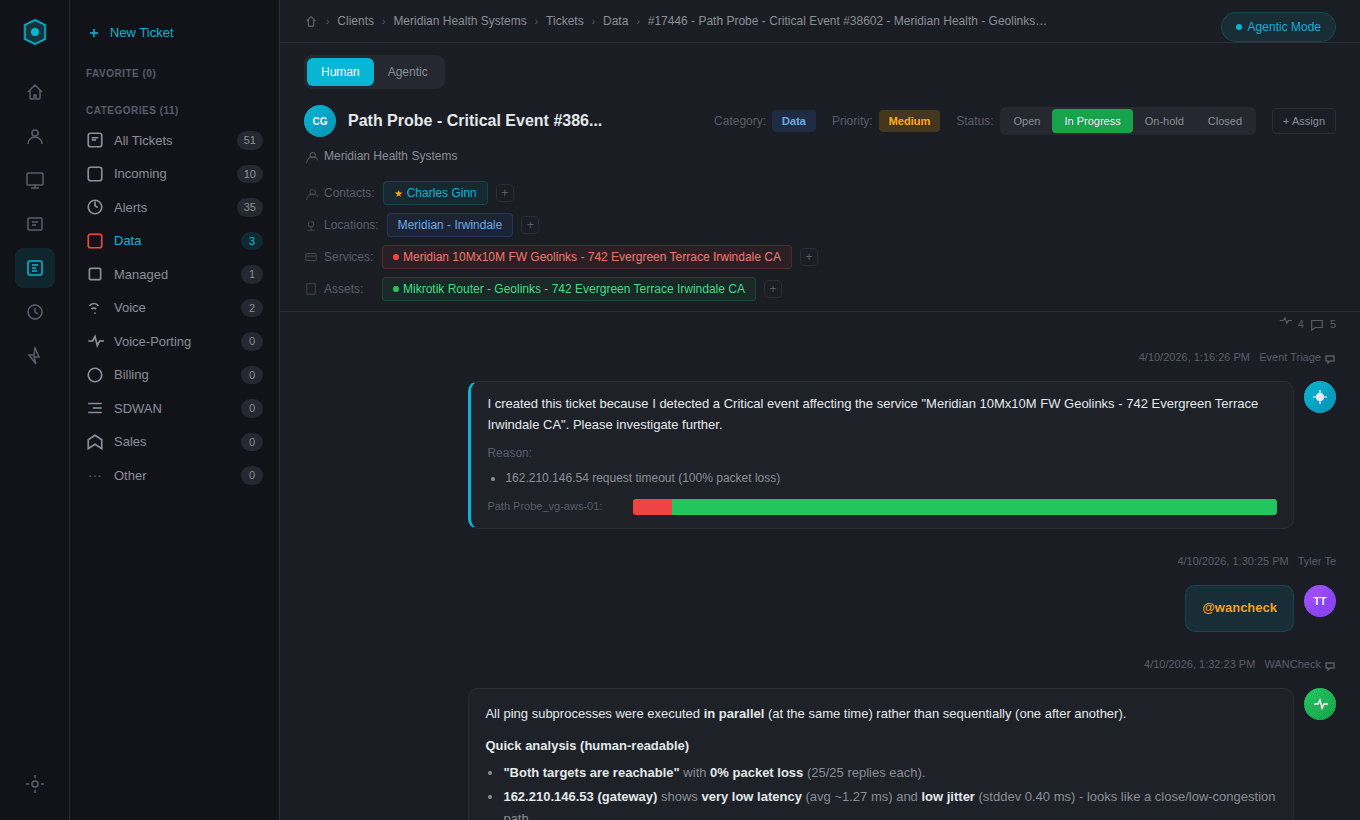Image resolution: width=1360 pixels, height=820 pixels.
Task: Open settings gear at rail bottom
Action: click(35, 784)
